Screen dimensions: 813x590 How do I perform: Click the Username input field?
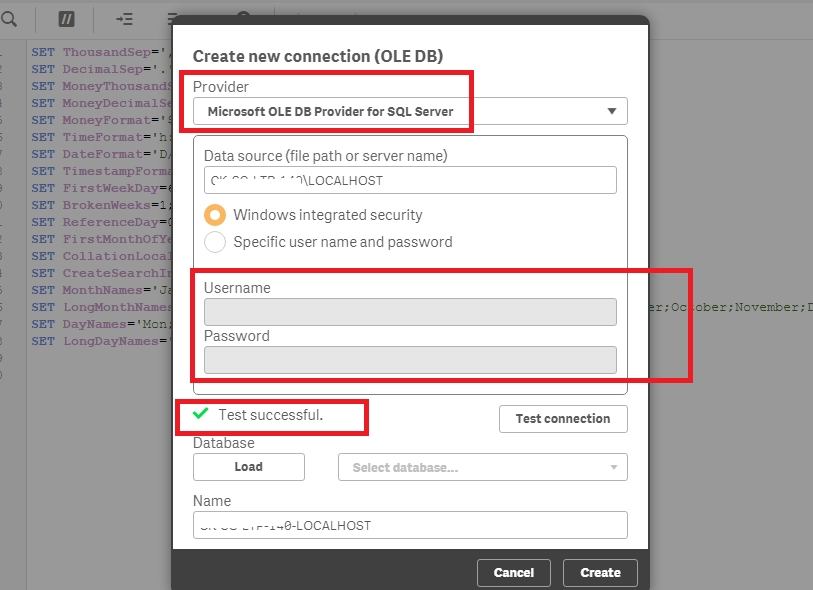[x=410, y=312]
